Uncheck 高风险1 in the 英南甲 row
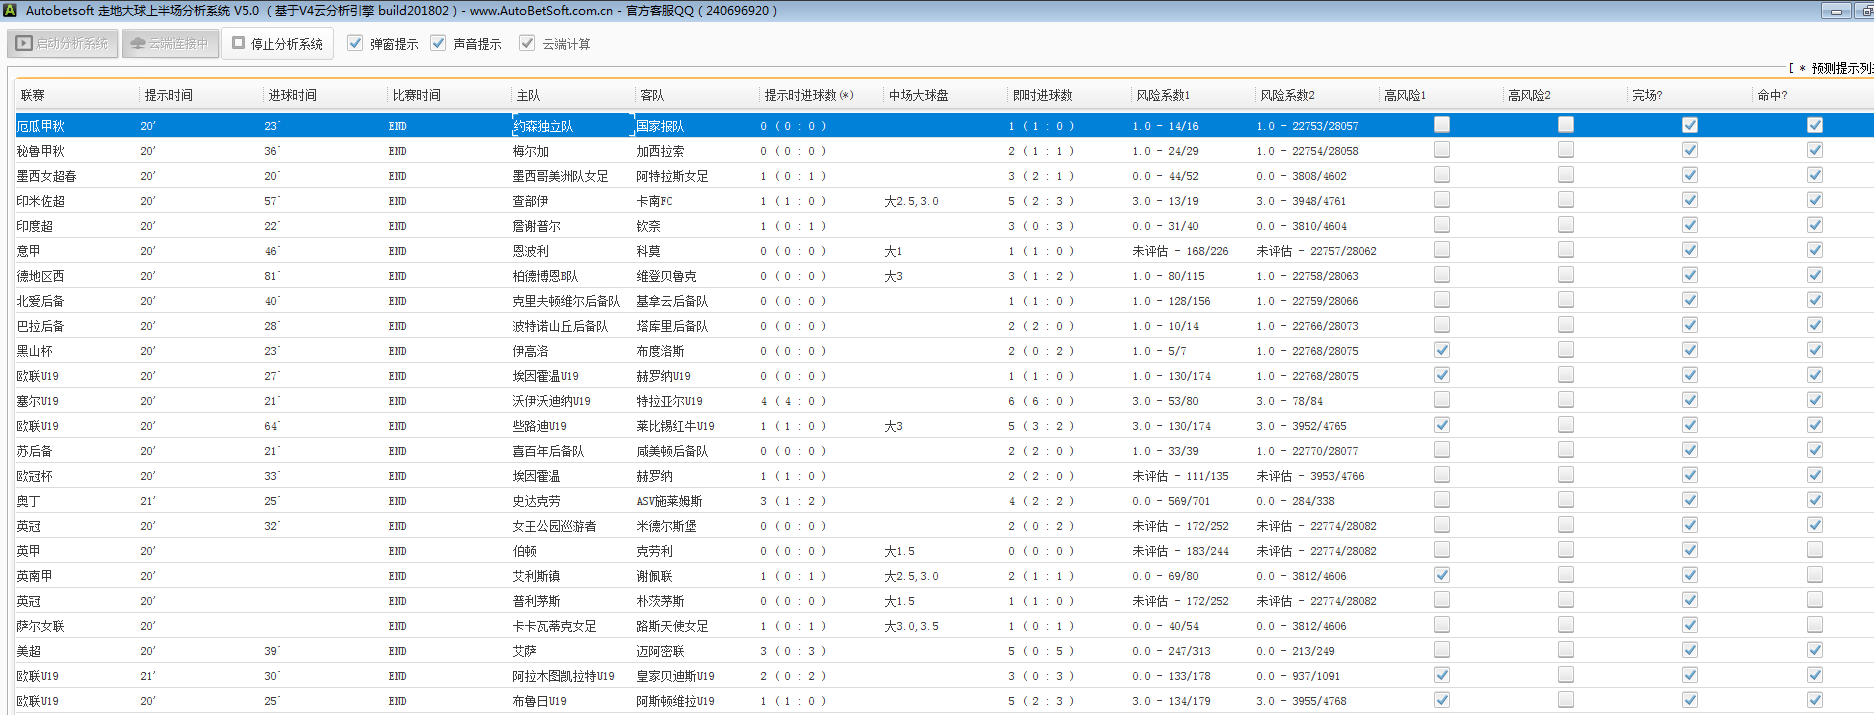This screenshot has width=1874, height=715. (x=1441, y=575)
